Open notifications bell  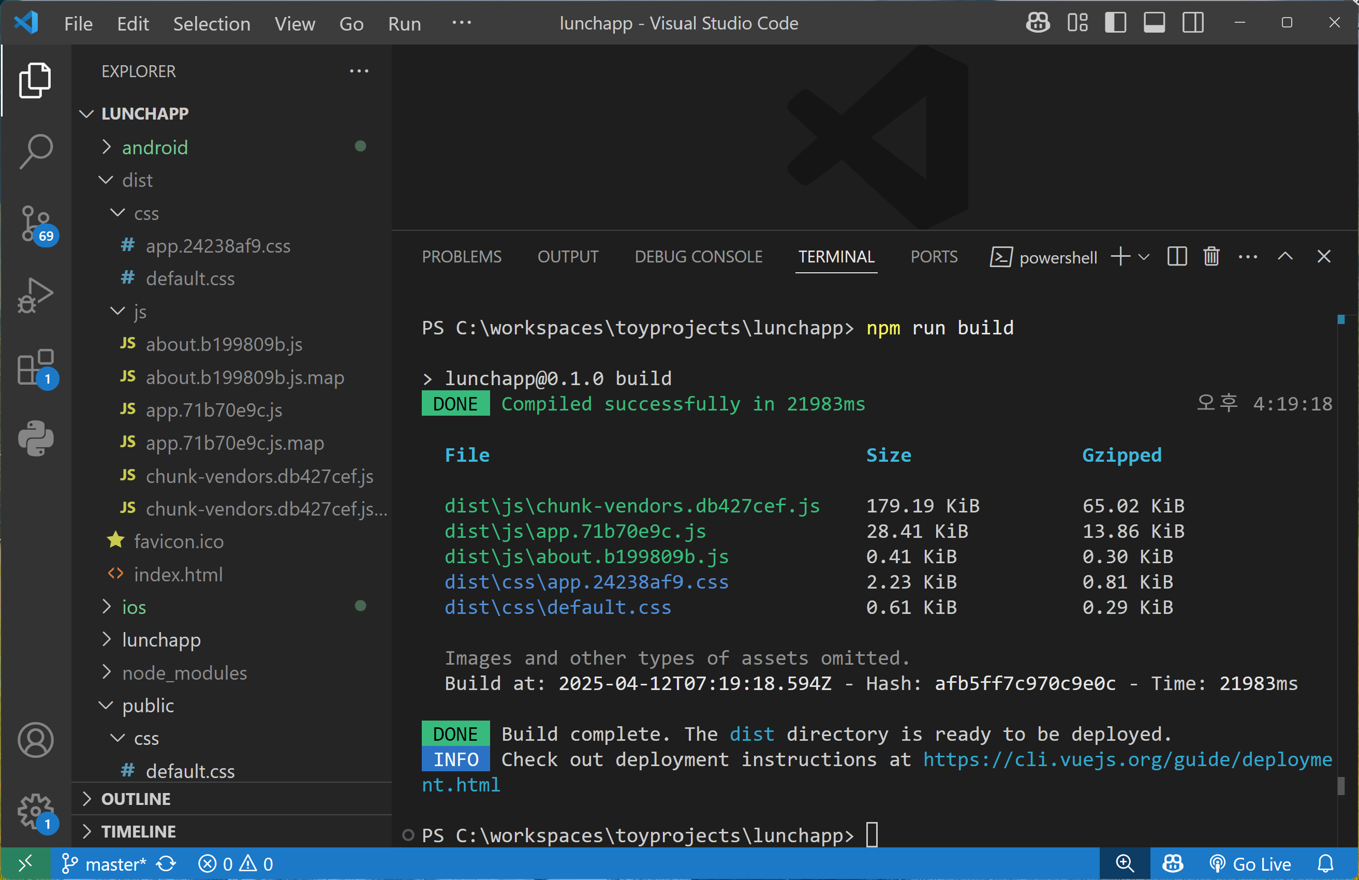click(1326, 863)
